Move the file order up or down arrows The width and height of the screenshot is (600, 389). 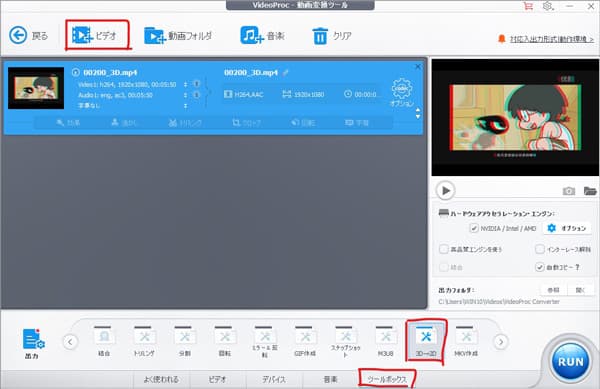[x=418, y=113]
